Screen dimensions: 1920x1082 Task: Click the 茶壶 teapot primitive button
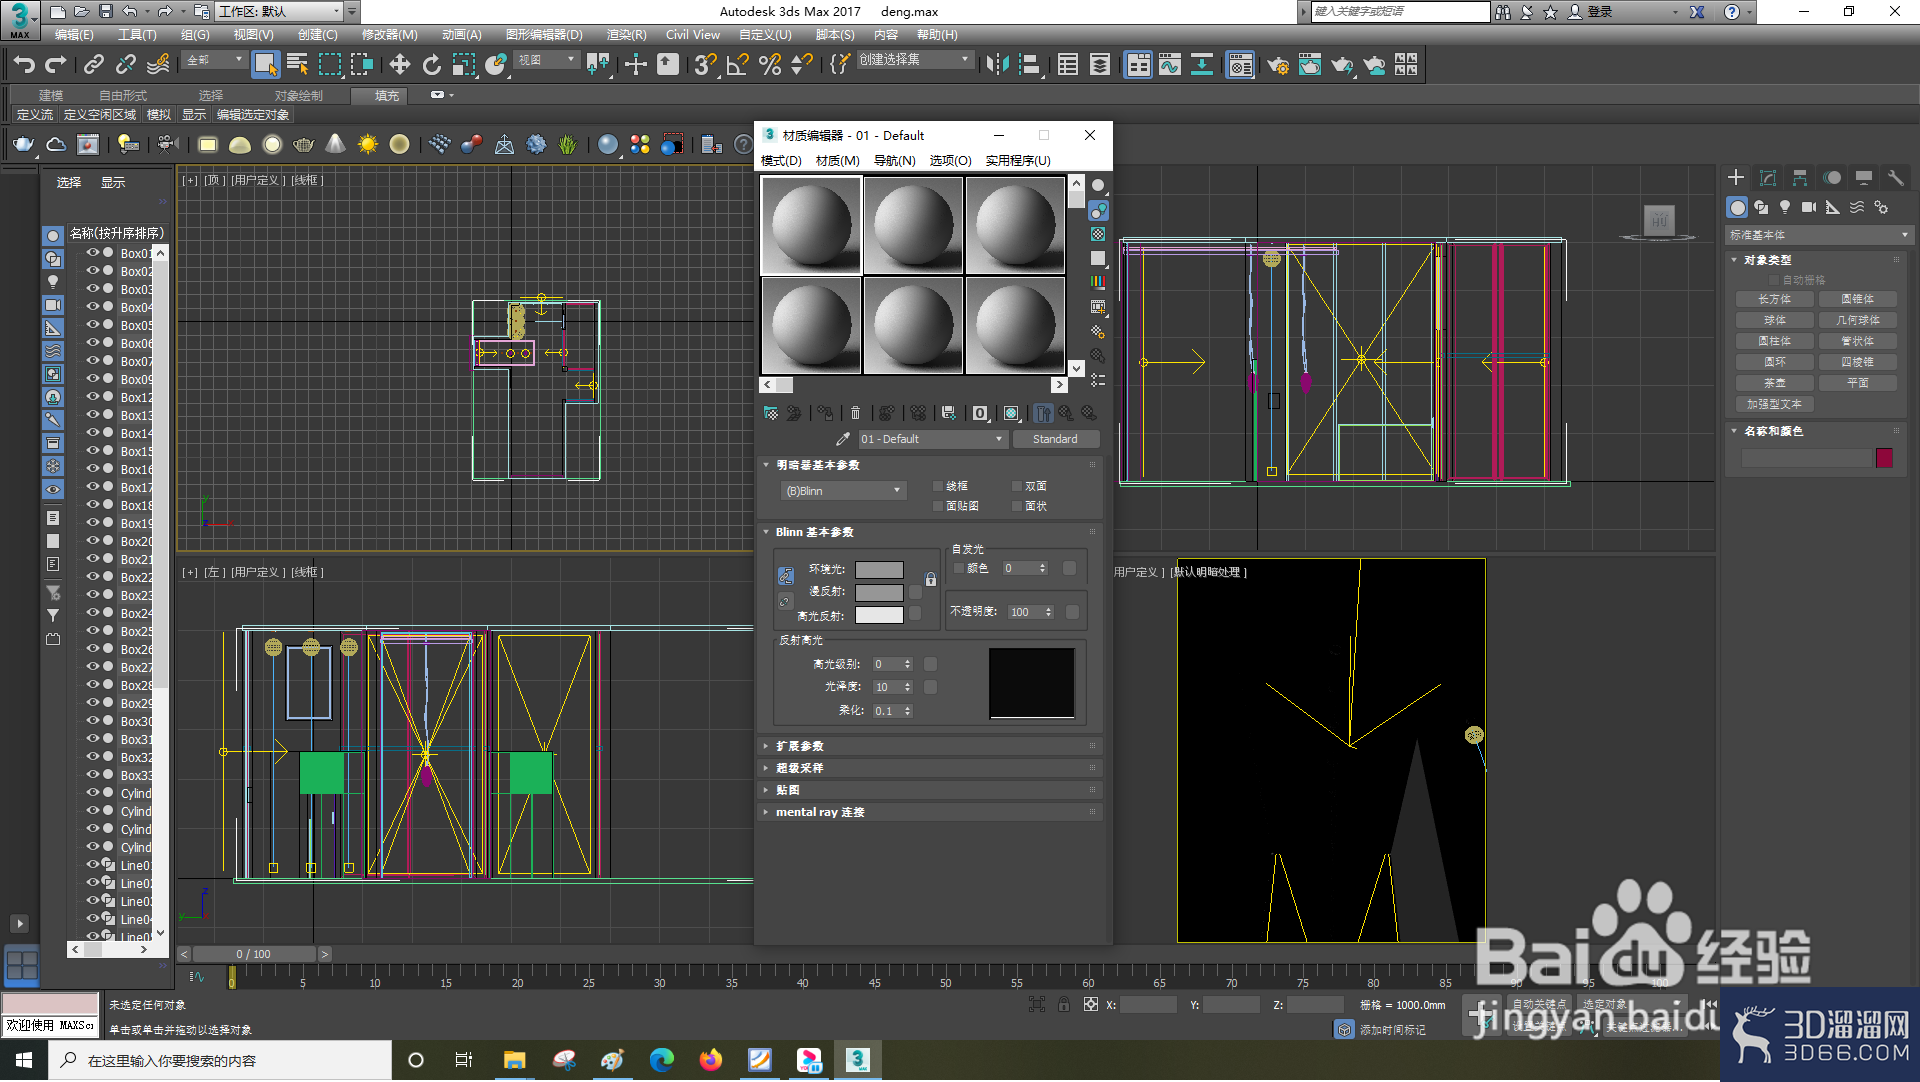click(x=1775, y=383)
